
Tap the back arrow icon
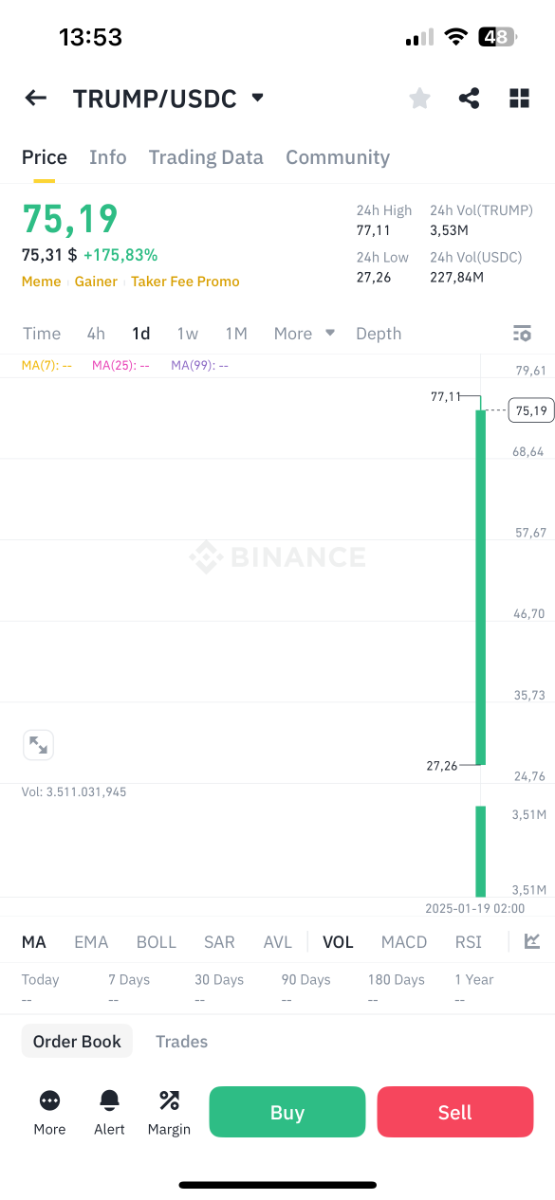coord(36,98)
